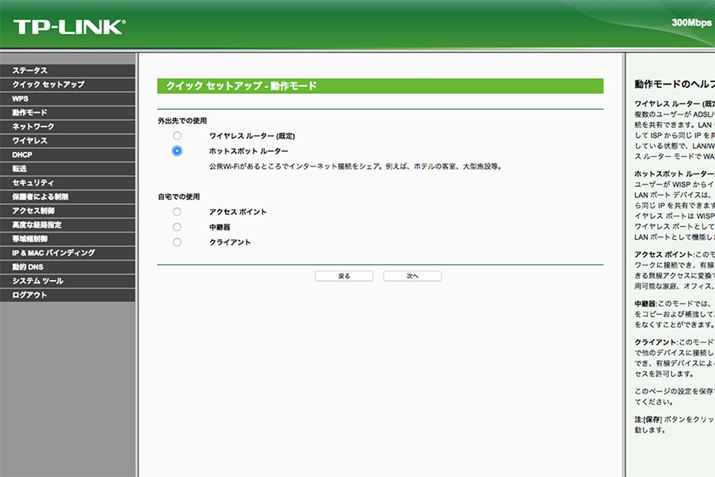Viewport: 715px width, 477px height.
Task: Open the WPS sidebar item
Action: [20, 99]
